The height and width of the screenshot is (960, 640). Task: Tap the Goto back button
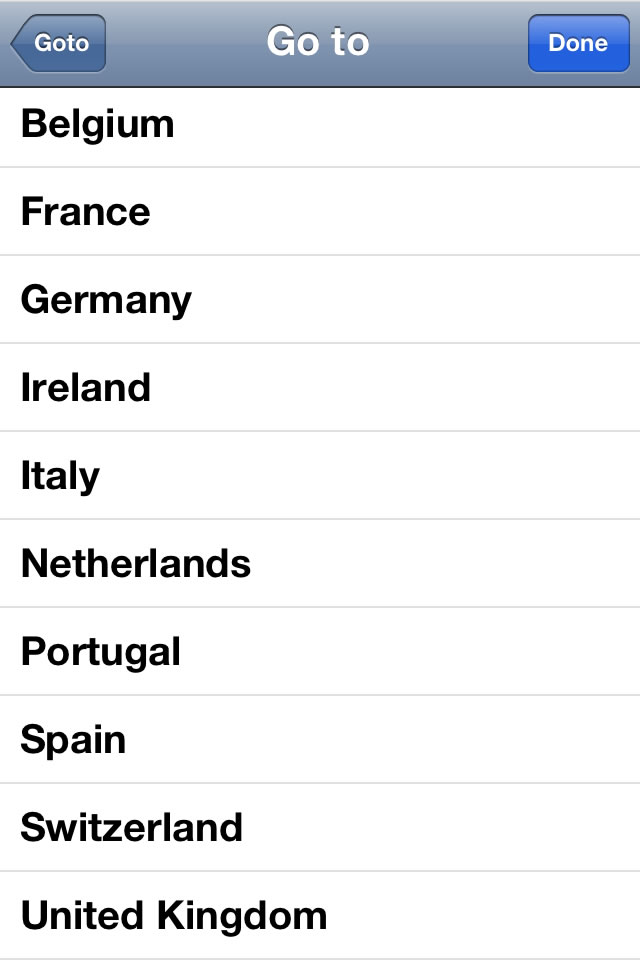pos(58,43)
